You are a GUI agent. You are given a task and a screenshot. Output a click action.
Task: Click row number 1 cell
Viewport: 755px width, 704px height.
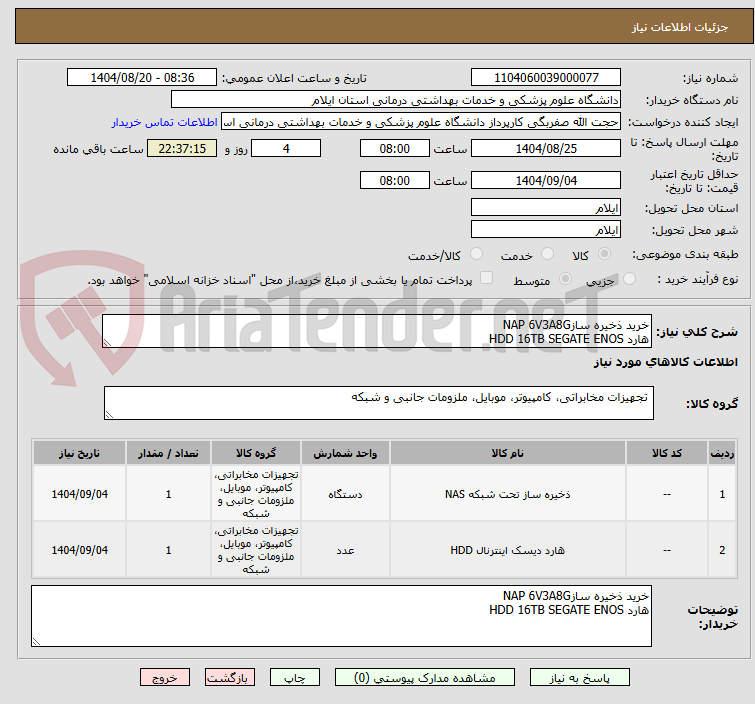tap(722, 494)
